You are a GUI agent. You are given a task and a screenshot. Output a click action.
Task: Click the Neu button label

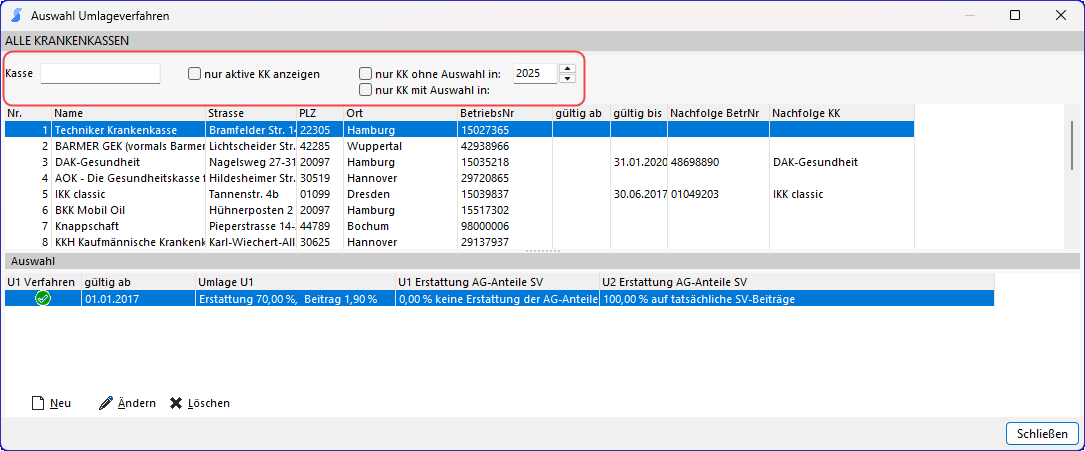click(60, 403)
